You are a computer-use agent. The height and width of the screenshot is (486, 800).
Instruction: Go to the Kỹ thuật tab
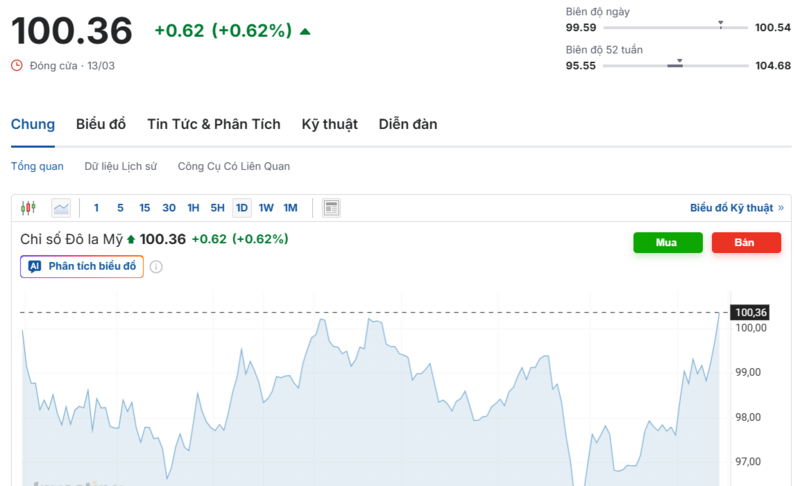click(x=329, y=124)
